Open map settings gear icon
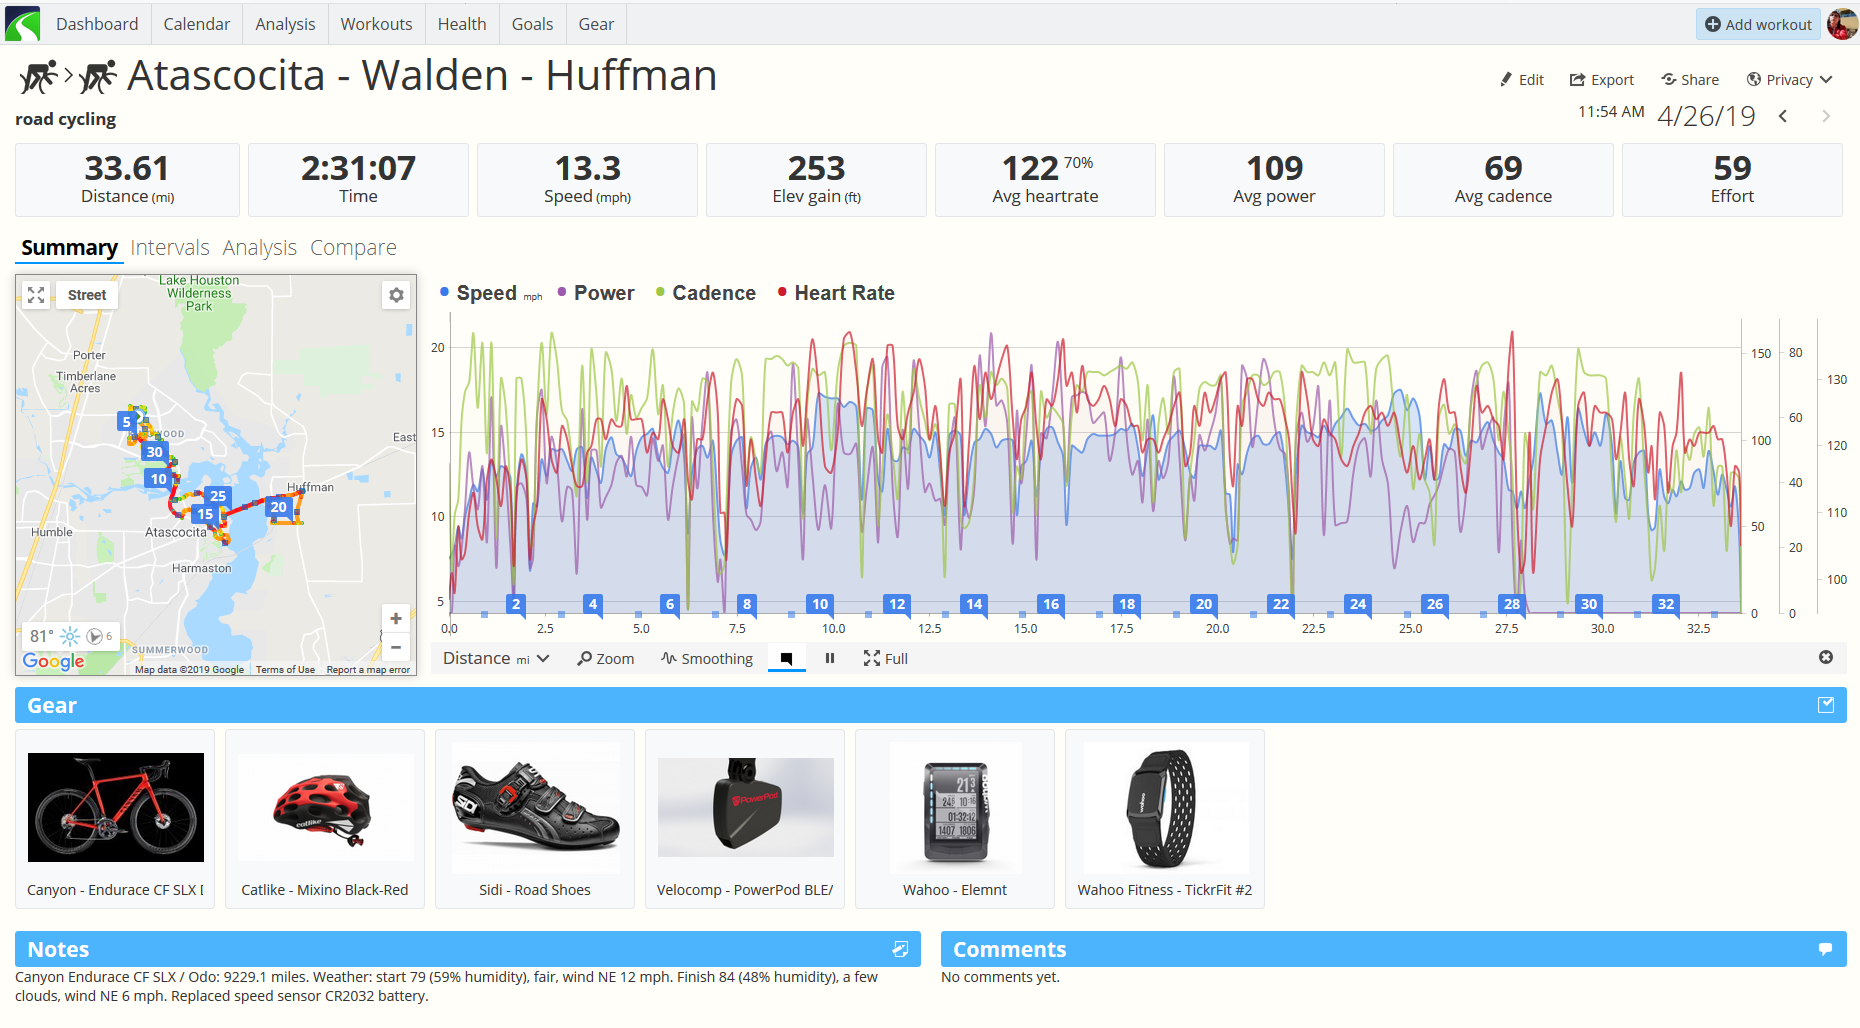Viewport: 1860px width, 1028px height. [x=397, y=295]
